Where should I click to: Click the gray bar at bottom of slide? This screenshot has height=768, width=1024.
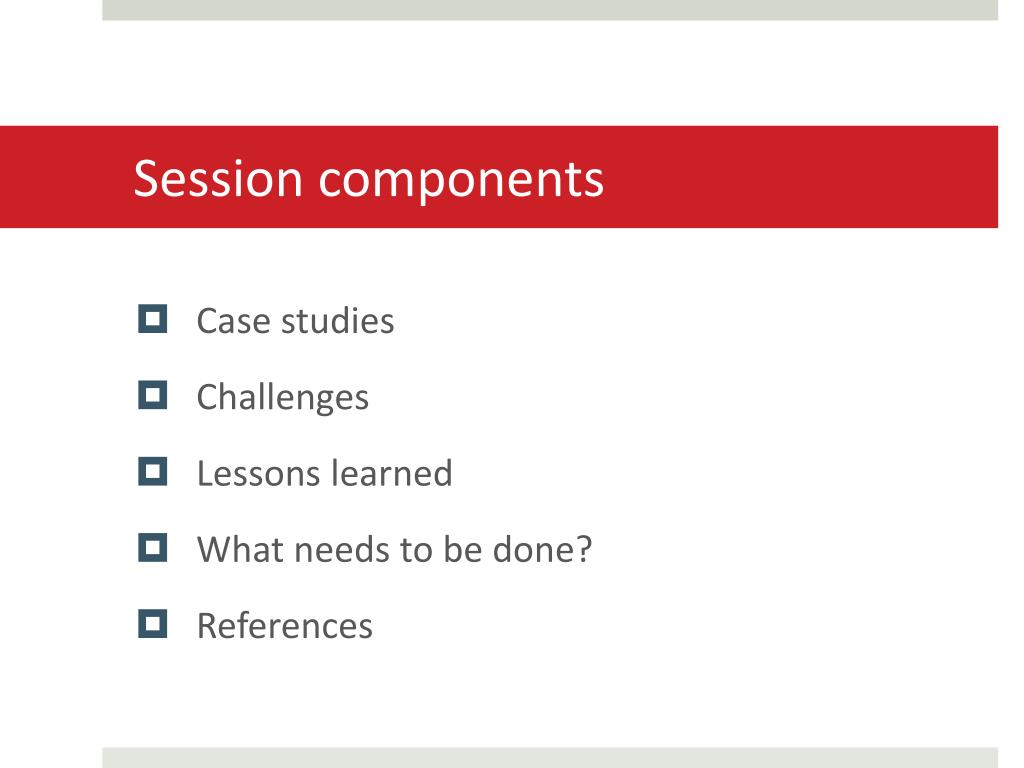point(550,758)
